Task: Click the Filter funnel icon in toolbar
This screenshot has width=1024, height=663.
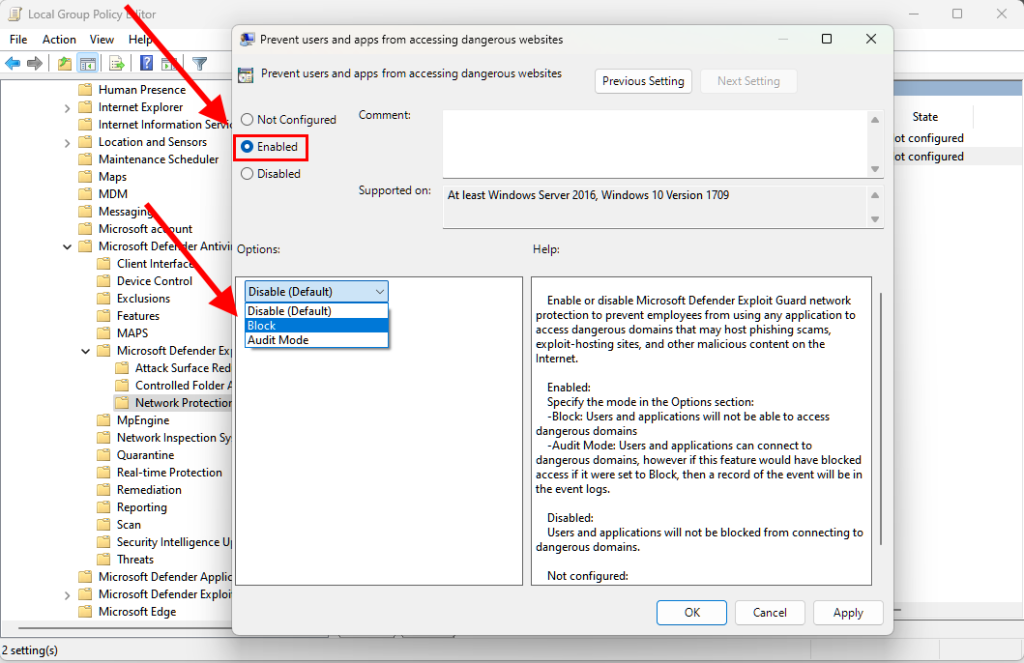Action: [x=199, y=63]
